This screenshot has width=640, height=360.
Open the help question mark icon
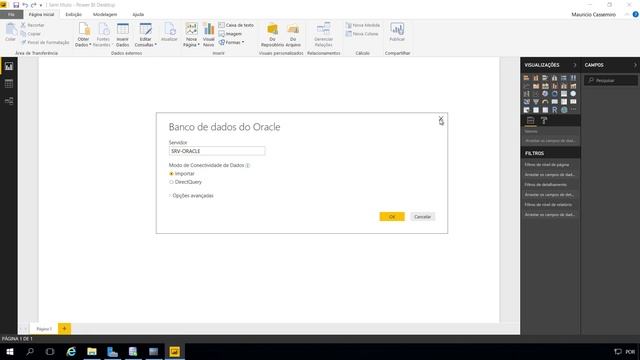coord(635,14)
